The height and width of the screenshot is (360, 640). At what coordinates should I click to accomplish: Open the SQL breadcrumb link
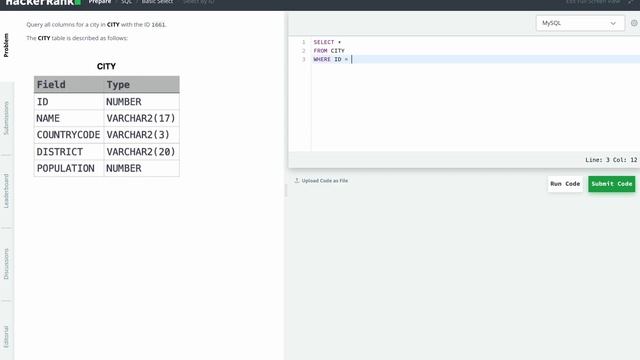click(126, 2)
